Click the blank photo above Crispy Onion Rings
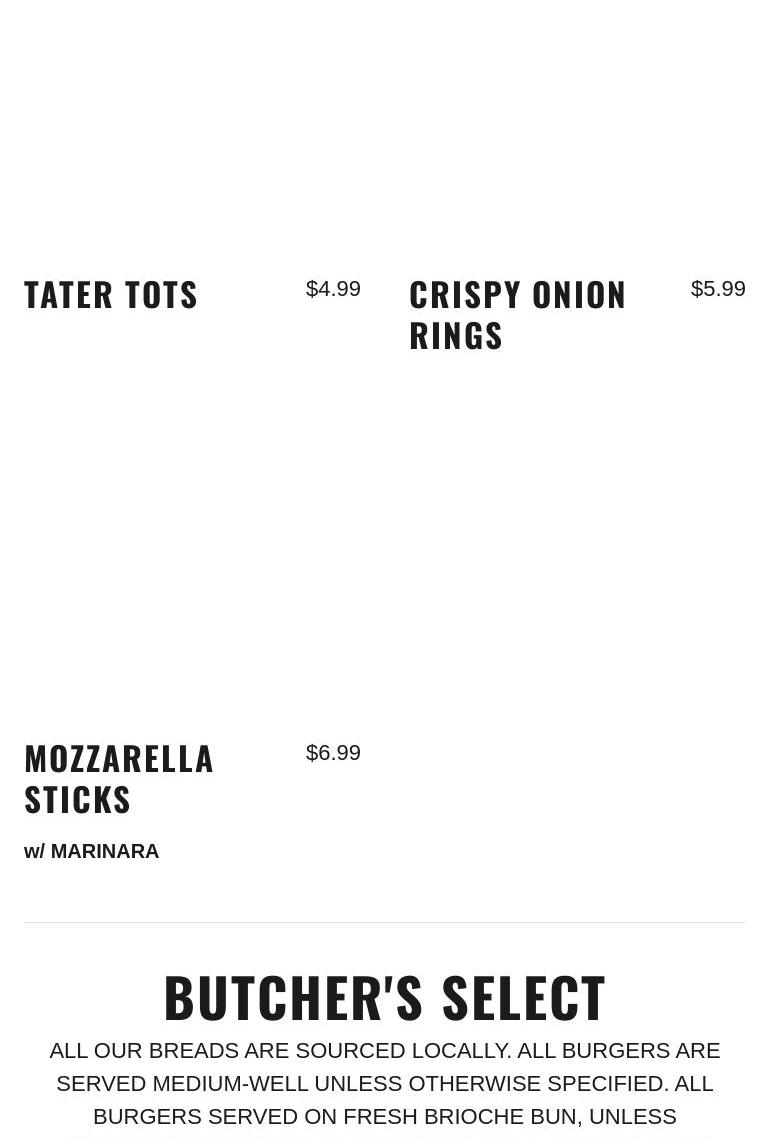Image resolution: width=770 pixels, height=1139 pixels. click(x=577, y=130)
